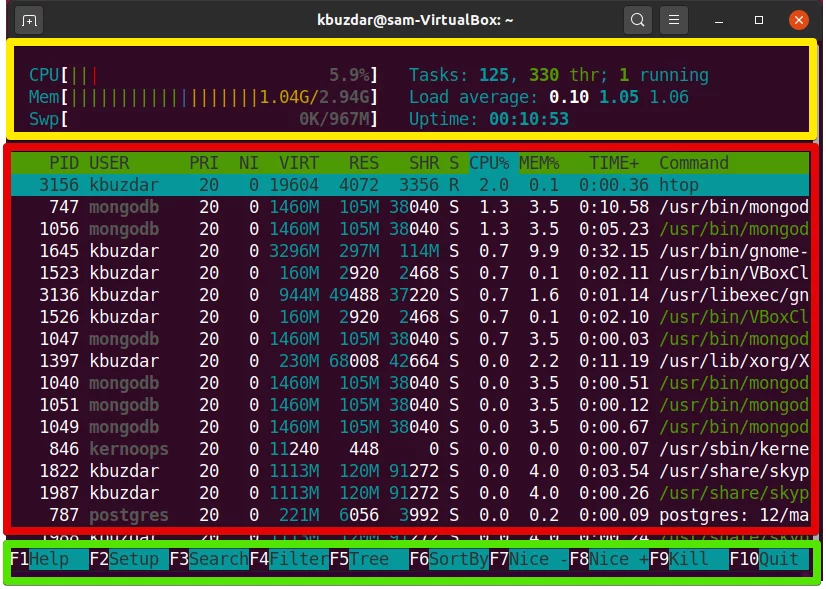Click the SHR column header

click(x=424, y=163)
